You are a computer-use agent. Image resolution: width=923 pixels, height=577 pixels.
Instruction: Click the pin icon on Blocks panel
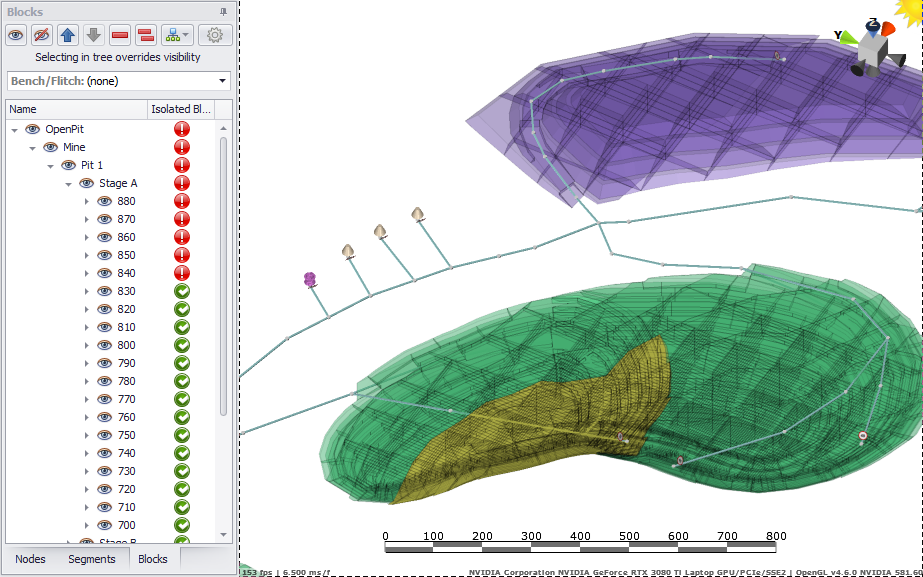coord(223,11)
